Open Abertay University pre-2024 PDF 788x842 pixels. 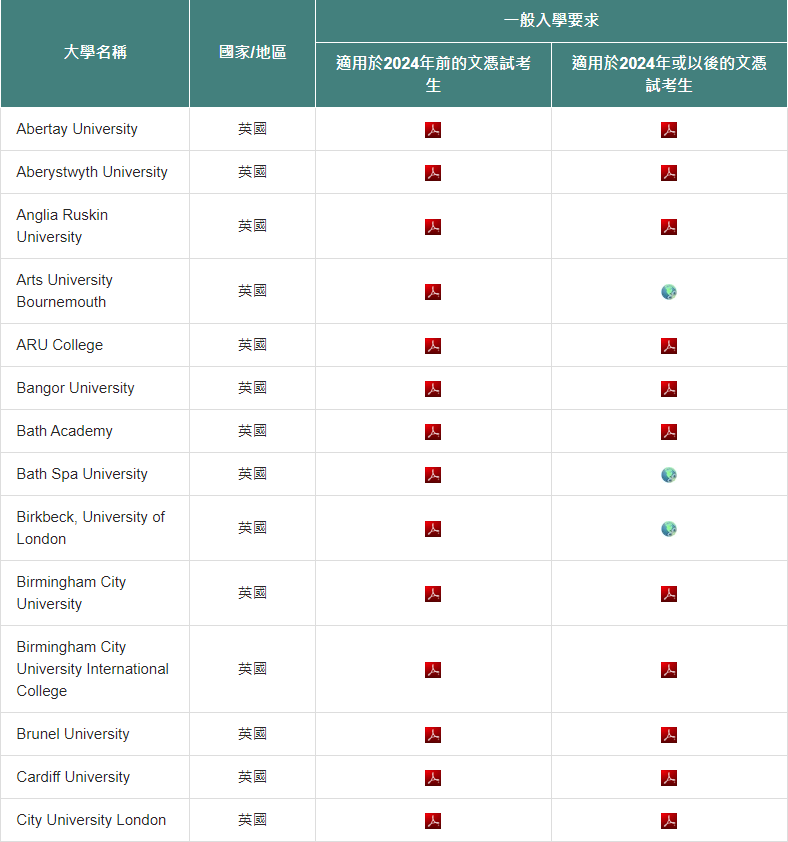click(x=433, y=130)
